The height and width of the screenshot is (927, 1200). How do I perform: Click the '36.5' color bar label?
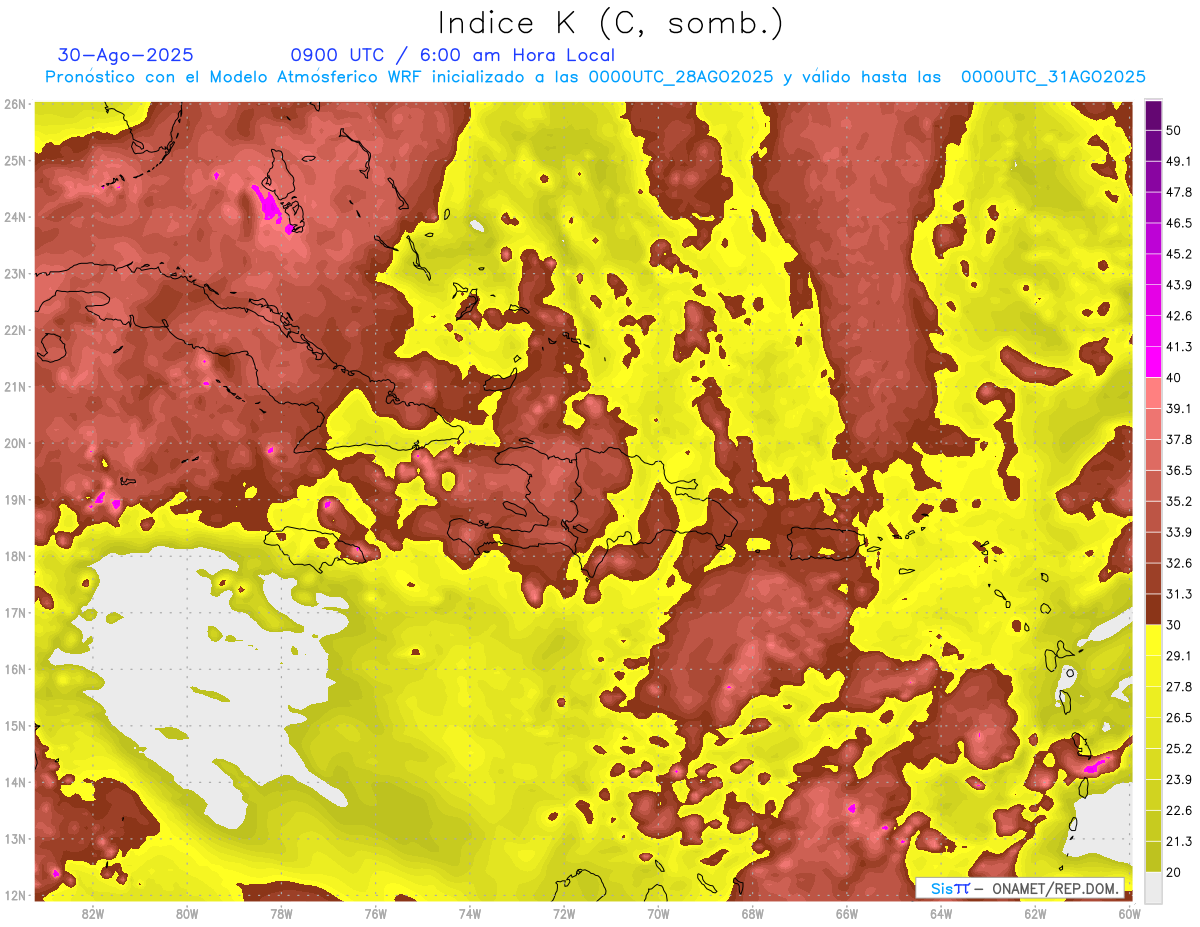pyautogui.click(x=1178, y=470)
